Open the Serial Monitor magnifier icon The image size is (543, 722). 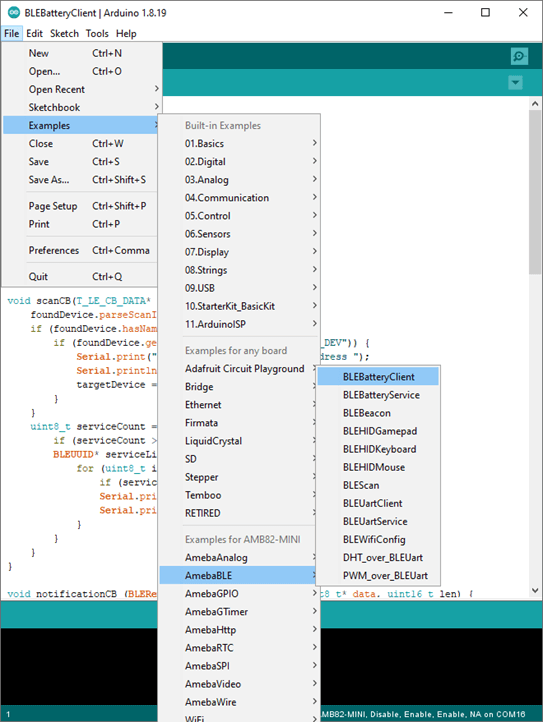pos(519,56)
